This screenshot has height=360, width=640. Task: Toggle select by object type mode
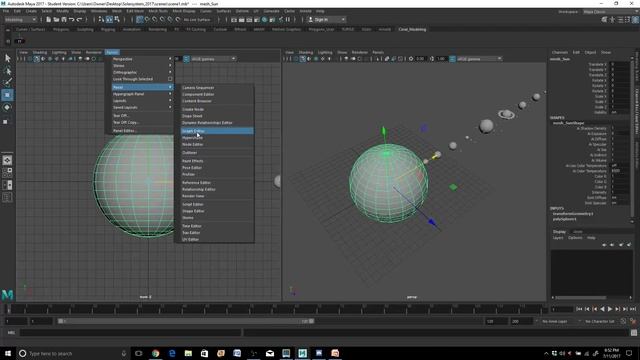pos(109,20)
